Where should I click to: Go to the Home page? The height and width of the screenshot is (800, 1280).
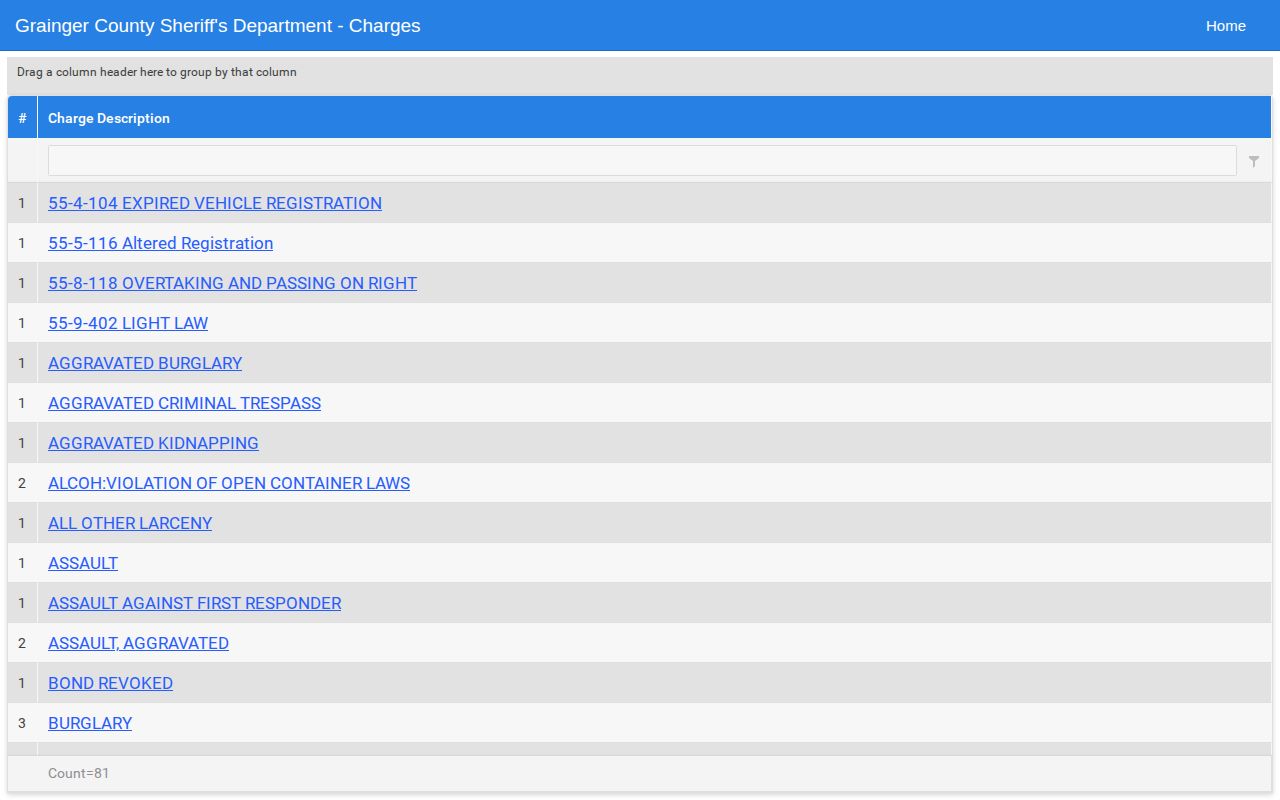point(1225,26)
